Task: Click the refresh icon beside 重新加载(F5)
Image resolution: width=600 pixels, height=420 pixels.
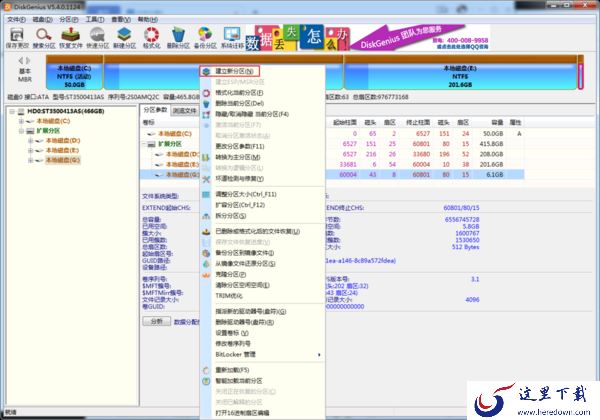Action: coord(206,370)
